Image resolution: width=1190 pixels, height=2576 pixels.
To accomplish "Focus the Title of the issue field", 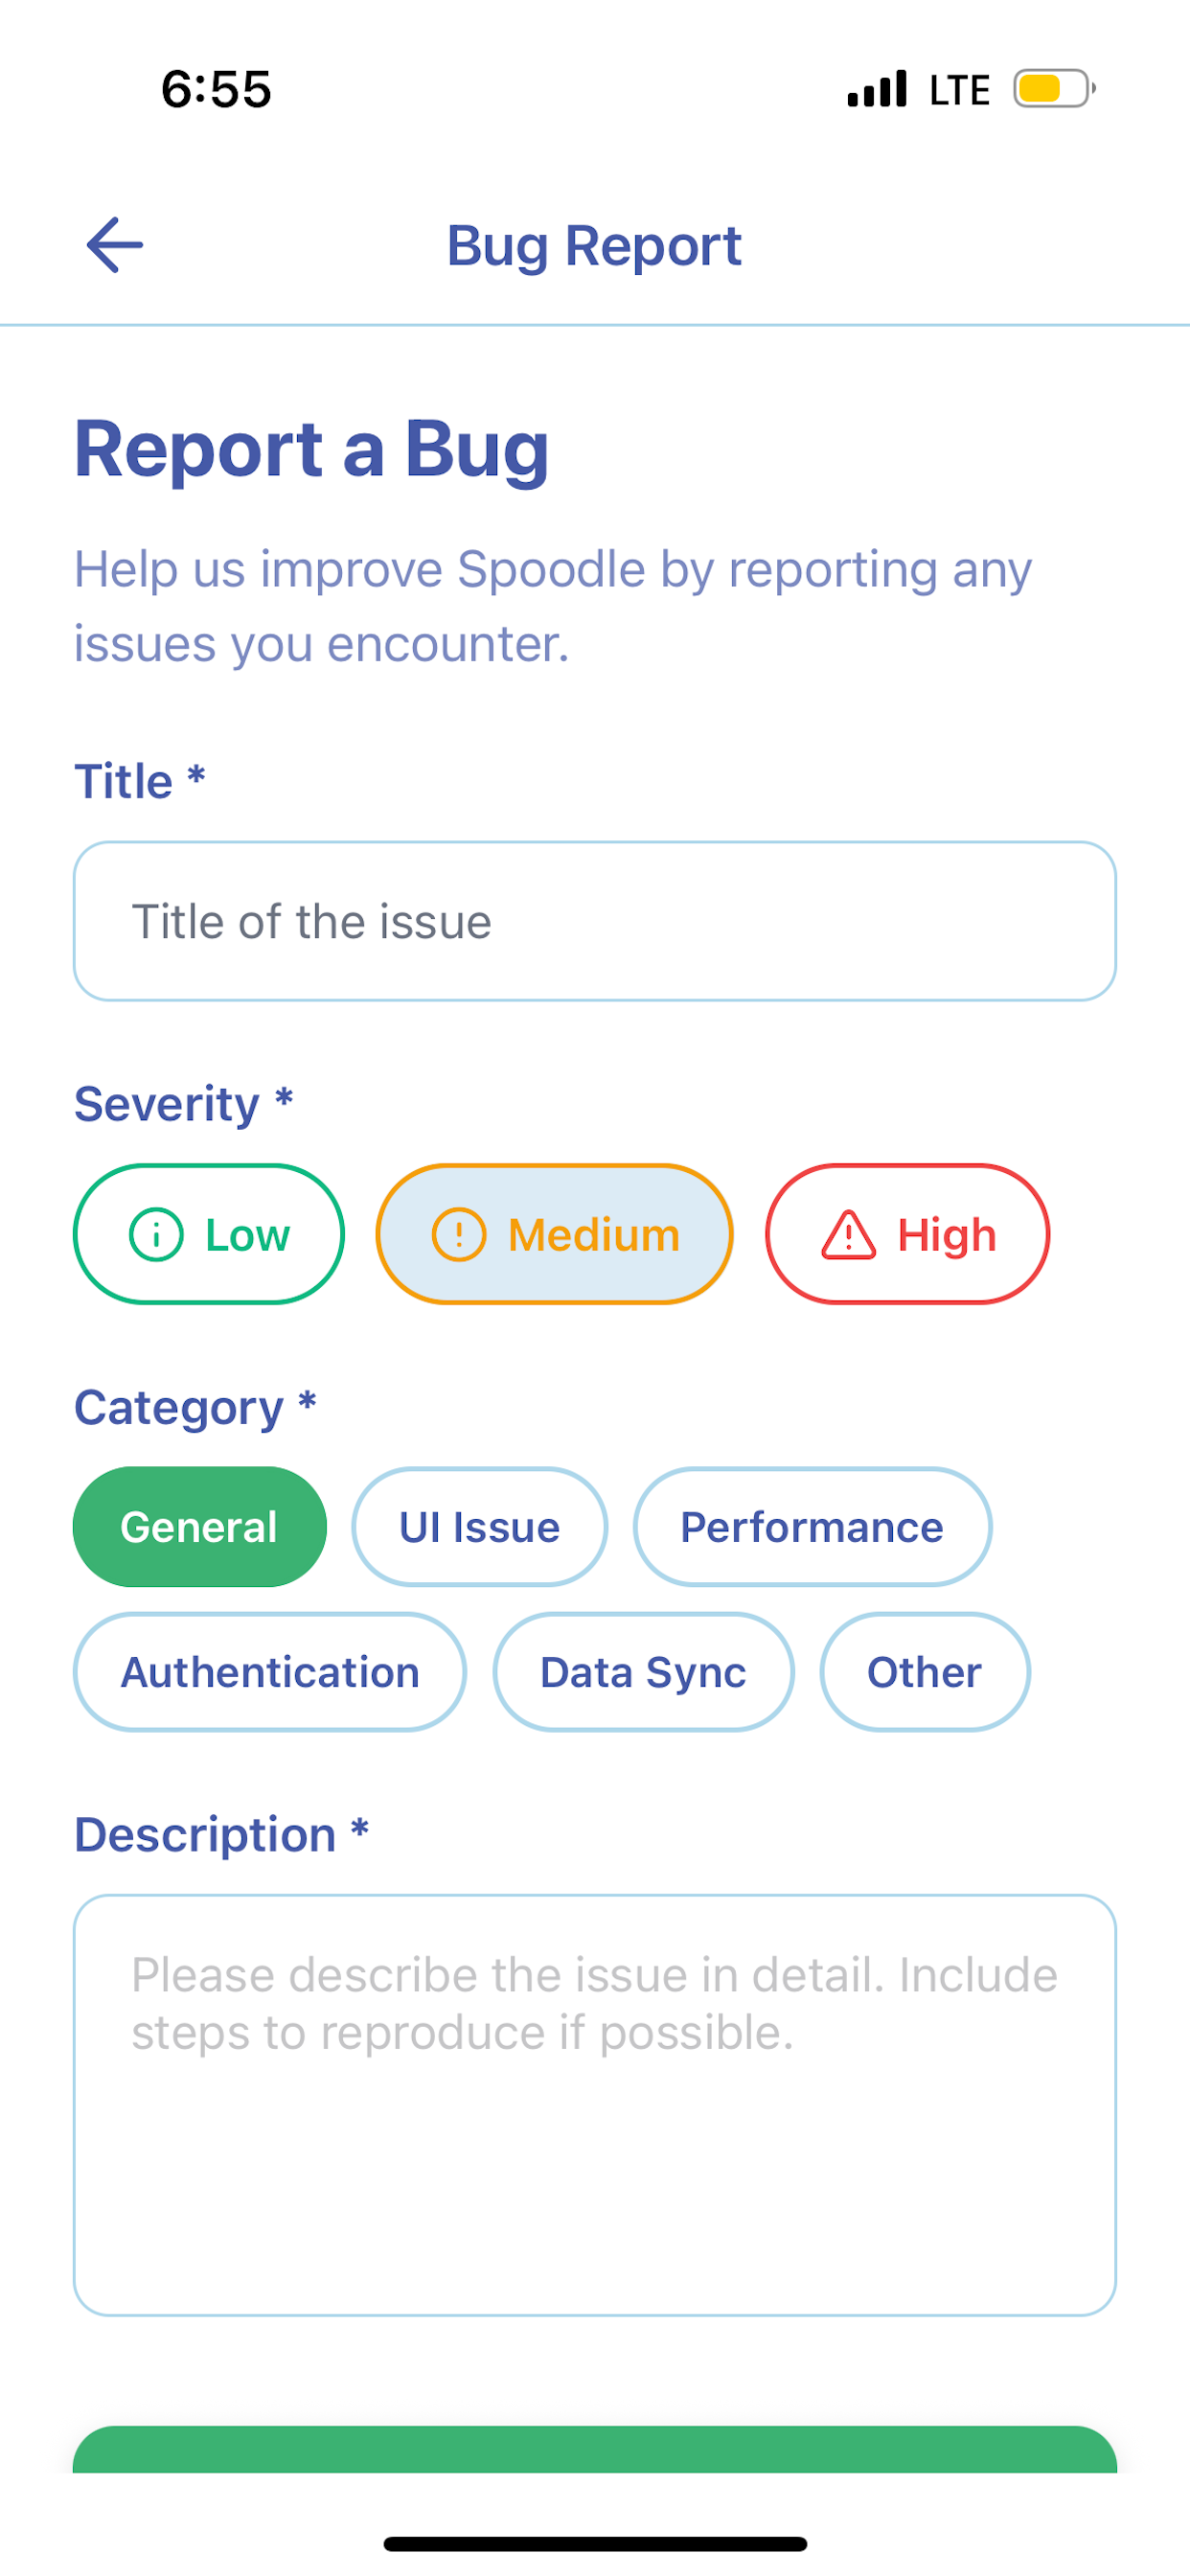I will (x=595, y=921).
